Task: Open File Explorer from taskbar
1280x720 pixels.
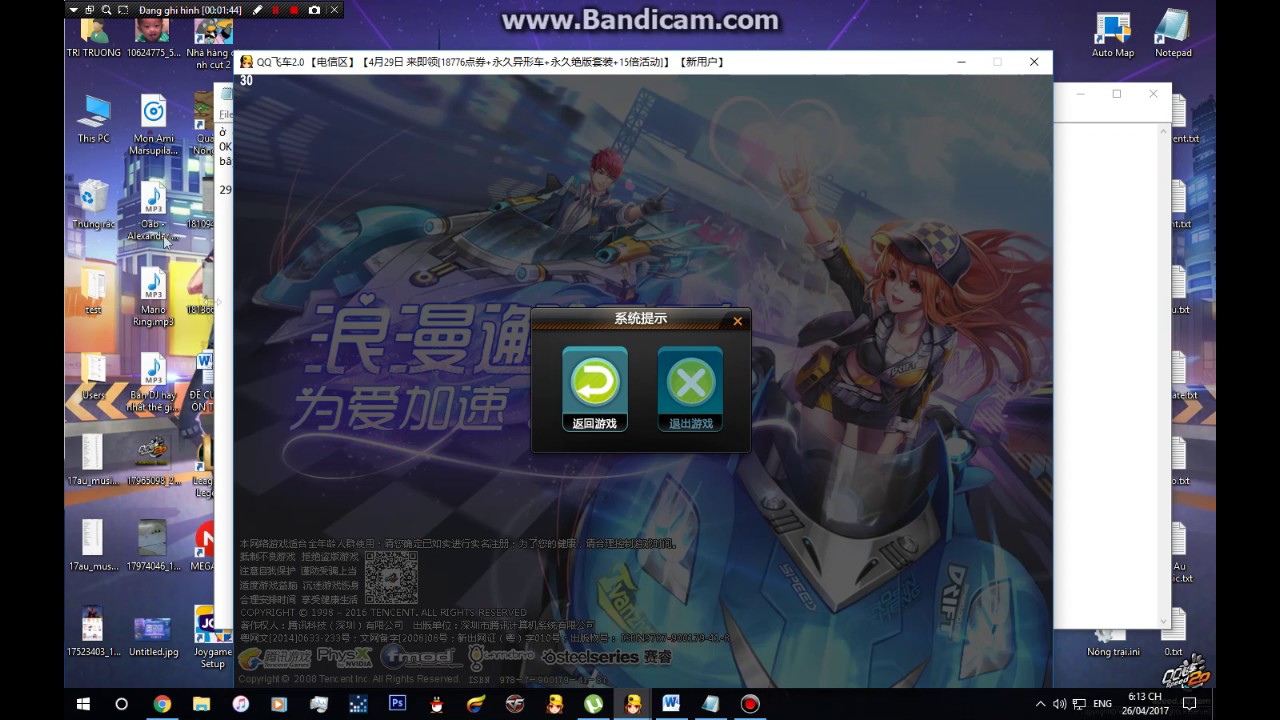Action: click(201, 704)
